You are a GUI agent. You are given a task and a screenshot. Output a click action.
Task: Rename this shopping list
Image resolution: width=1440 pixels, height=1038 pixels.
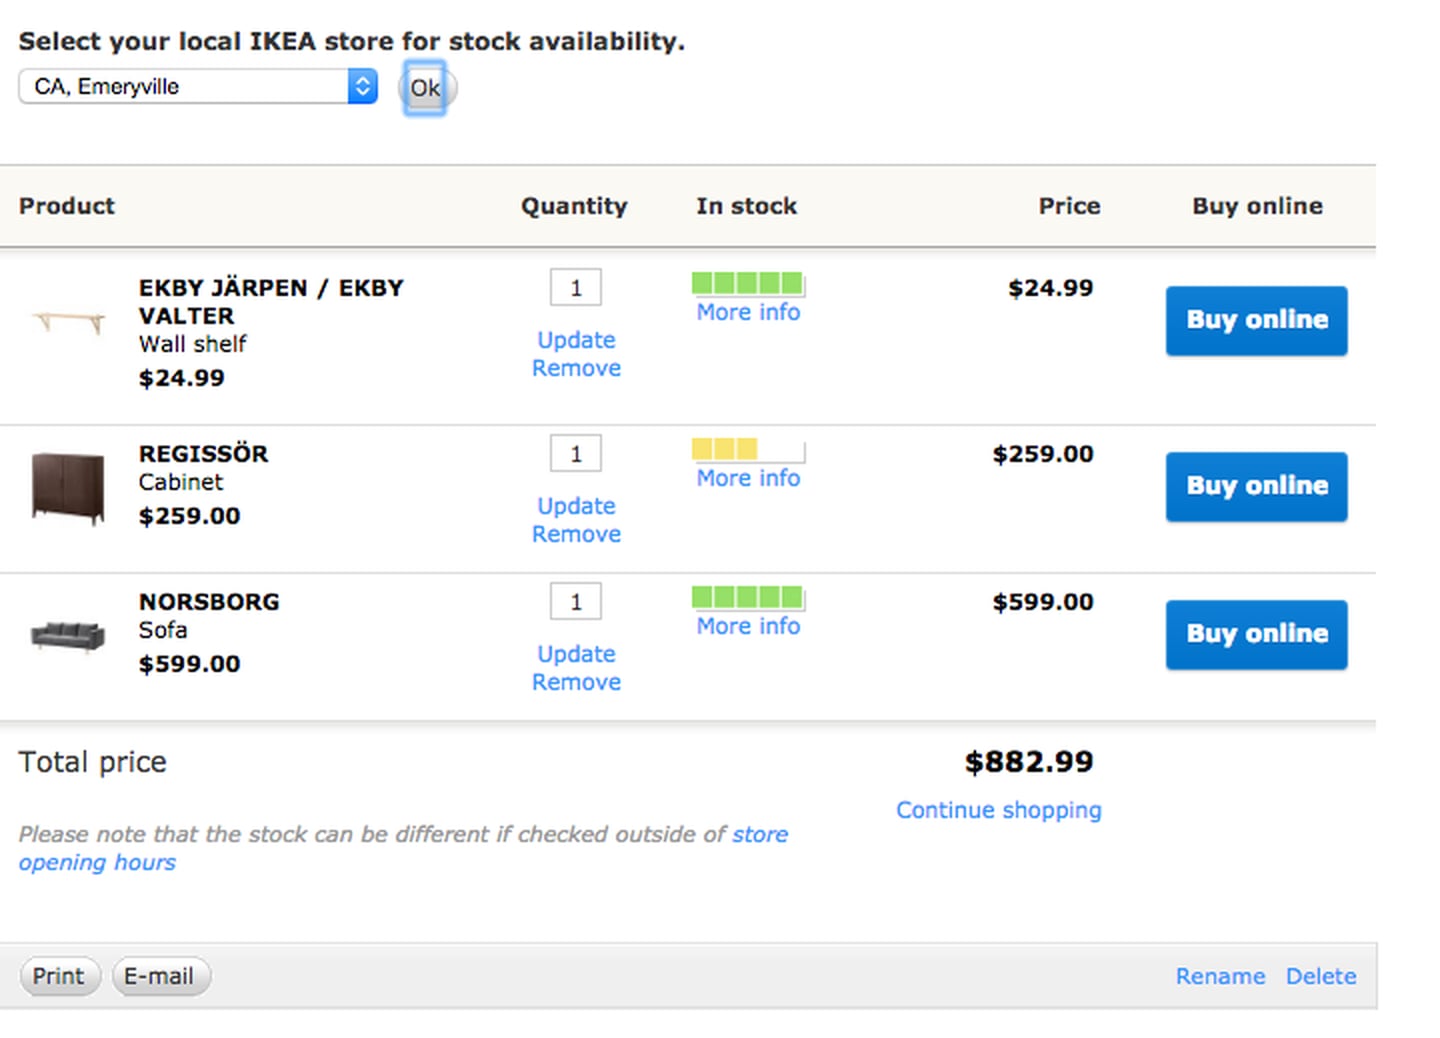point(1220,977)
